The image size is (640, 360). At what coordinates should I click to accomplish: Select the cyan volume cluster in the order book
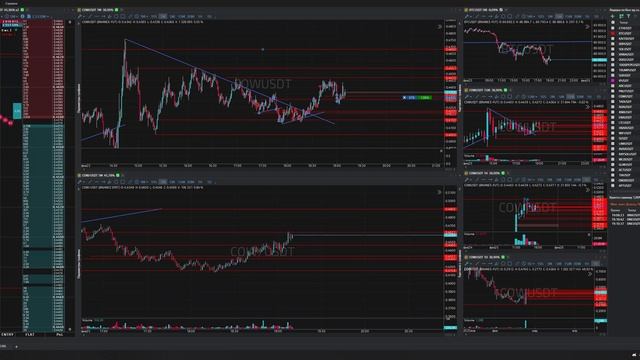point(17,111)
